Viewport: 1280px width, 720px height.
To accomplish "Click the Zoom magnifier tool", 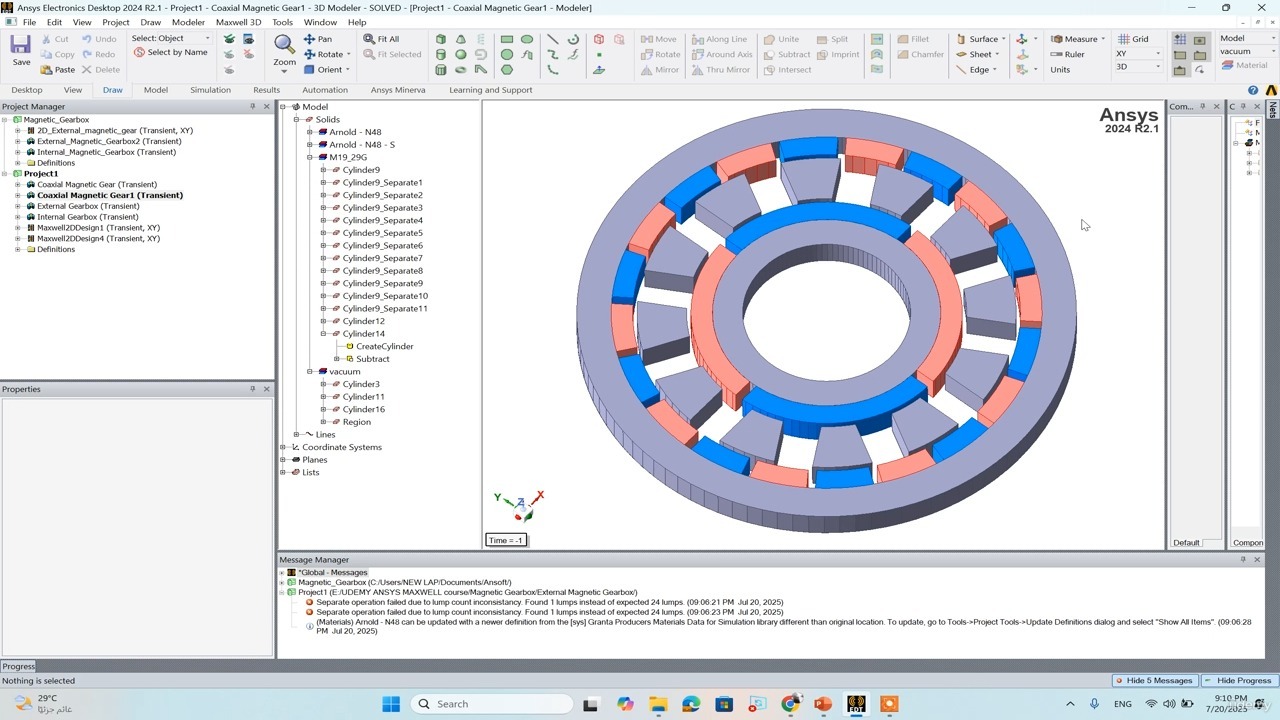I will 284,50.
